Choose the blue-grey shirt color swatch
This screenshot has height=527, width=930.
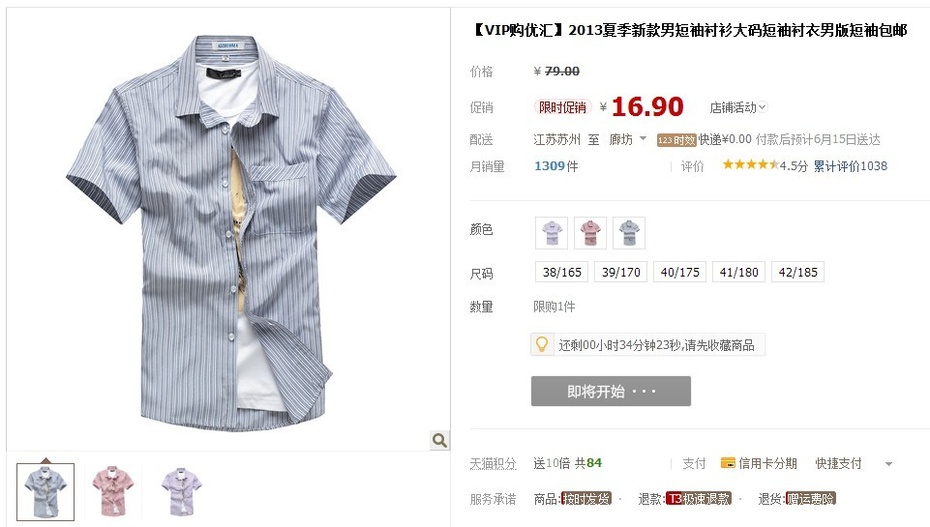pyautogui.click(x=629, y=232)
